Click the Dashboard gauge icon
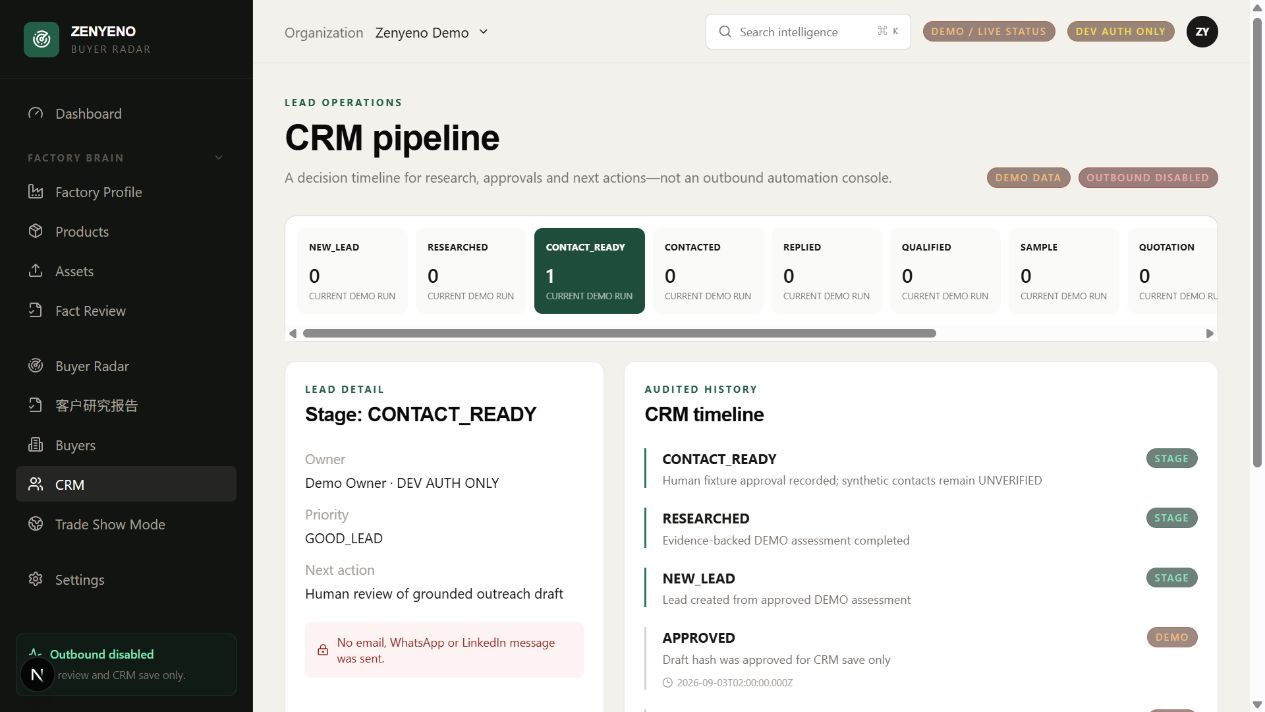This screenshot has width=1265, height=712. coord(36,113)
